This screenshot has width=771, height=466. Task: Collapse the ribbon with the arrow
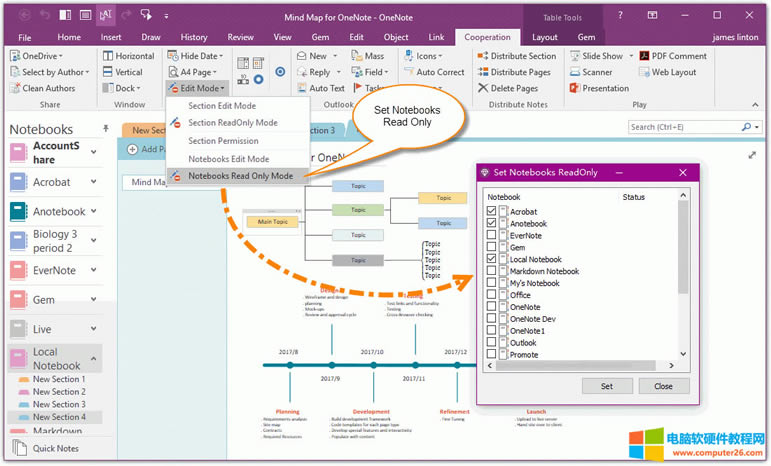(755, 105)
